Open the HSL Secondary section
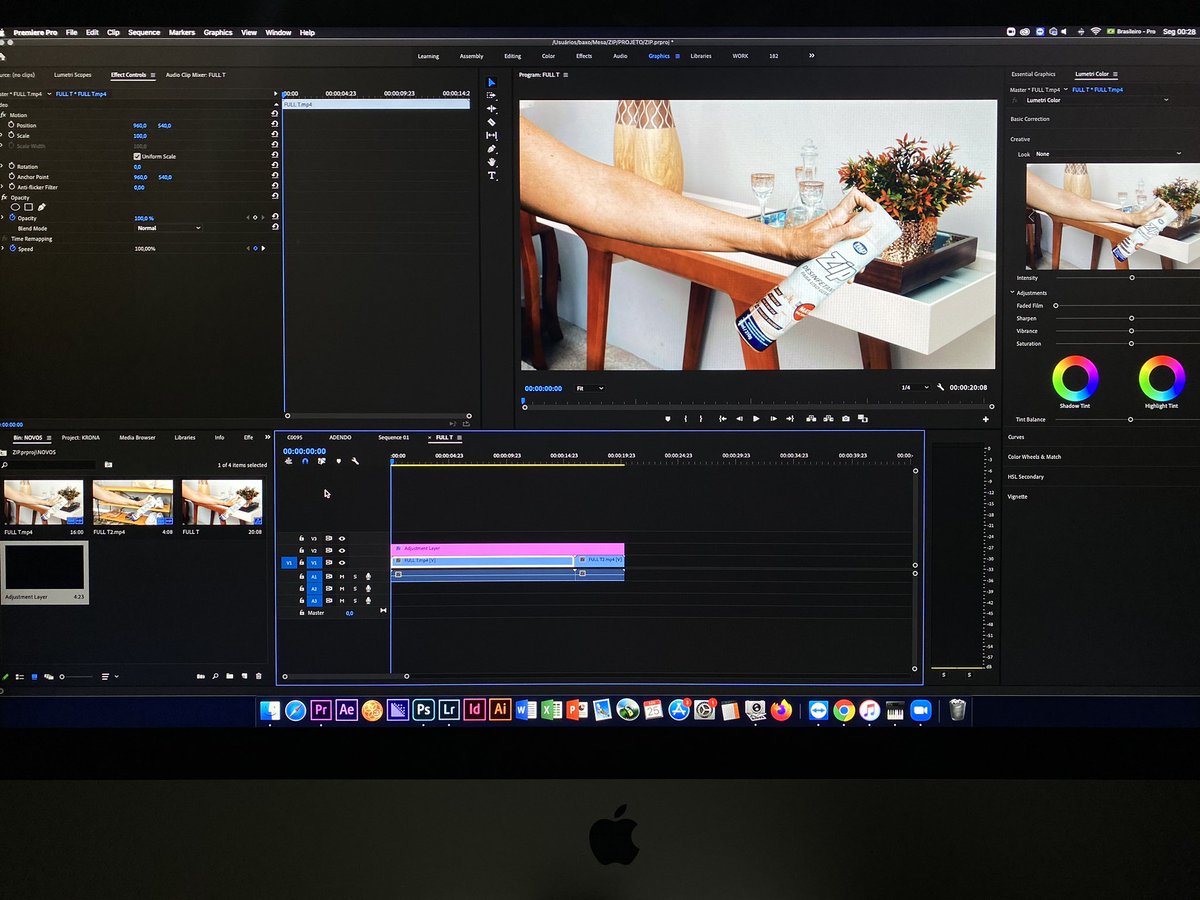Screen dimensions: 1200x900 1026,477
